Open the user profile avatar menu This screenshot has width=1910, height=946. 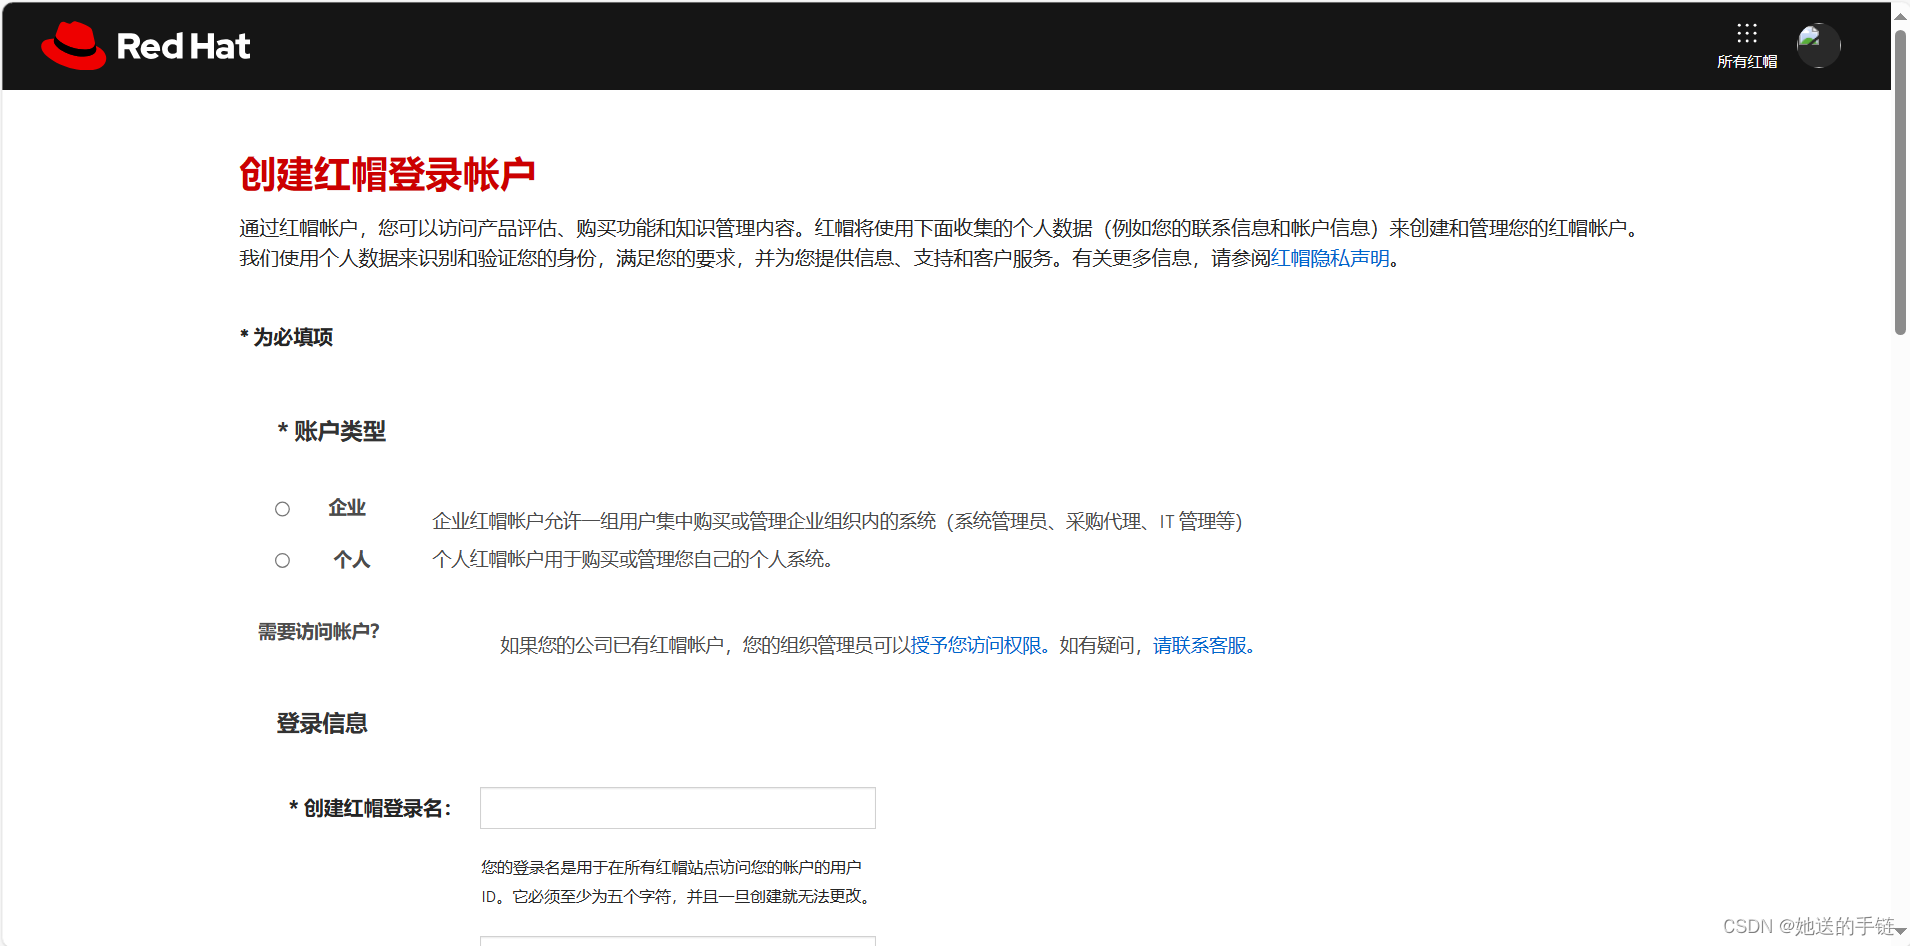click(1819, 45)
